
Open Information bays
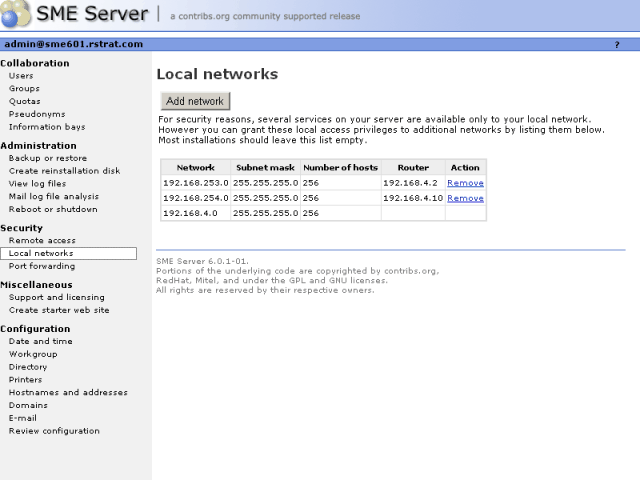tap(47, 127)
